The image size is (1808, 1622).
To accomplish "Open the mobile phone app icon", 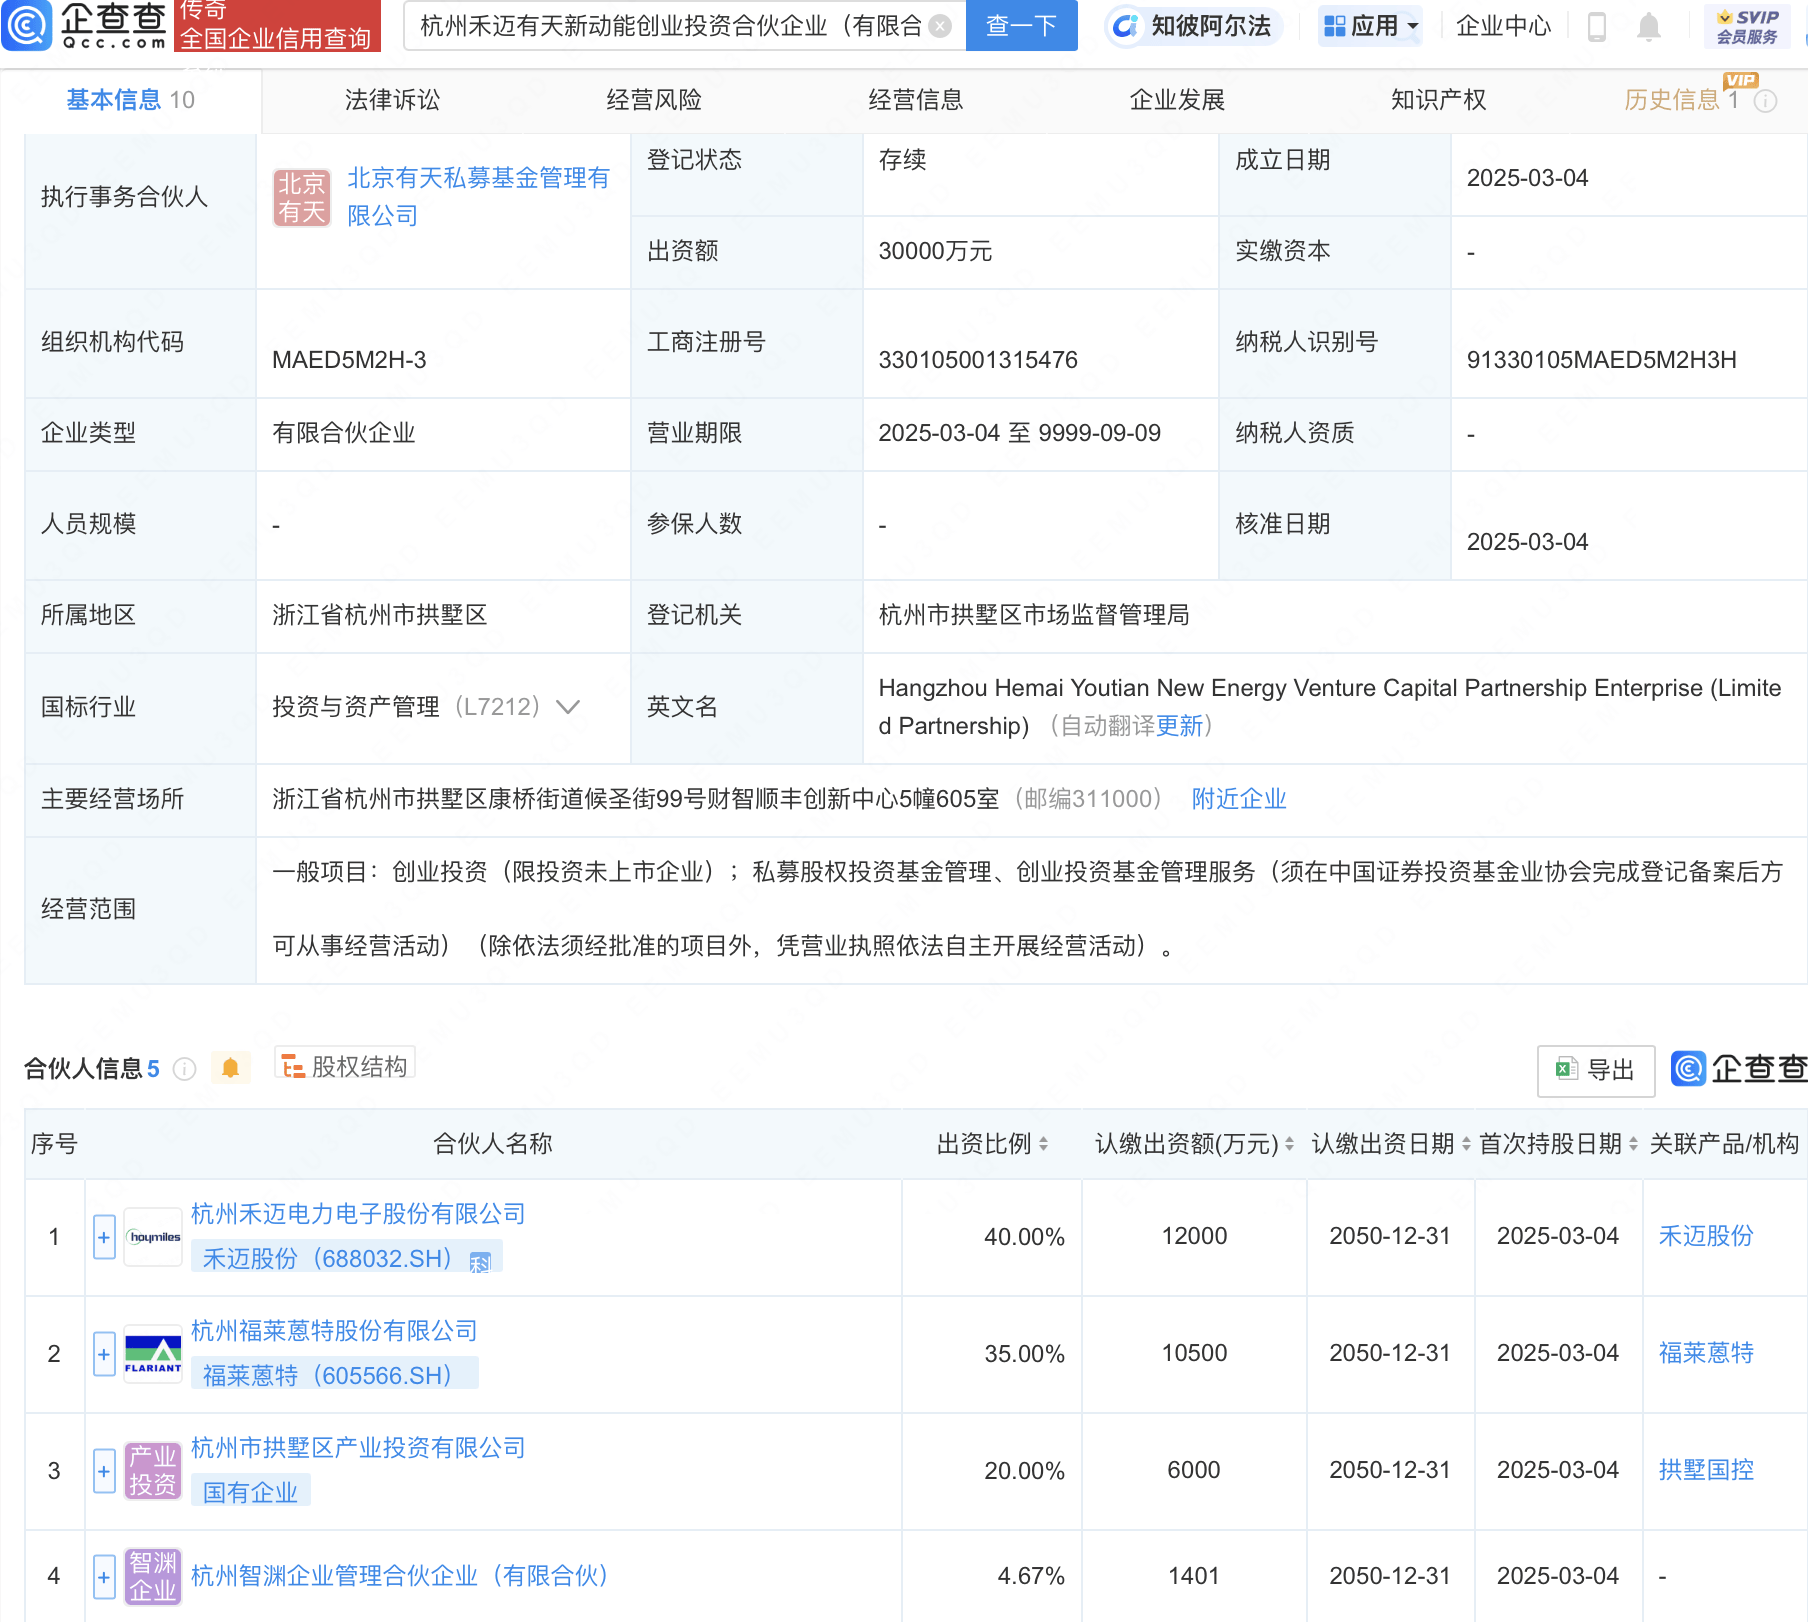I will pyautogui.click(x=1597, y=27).
